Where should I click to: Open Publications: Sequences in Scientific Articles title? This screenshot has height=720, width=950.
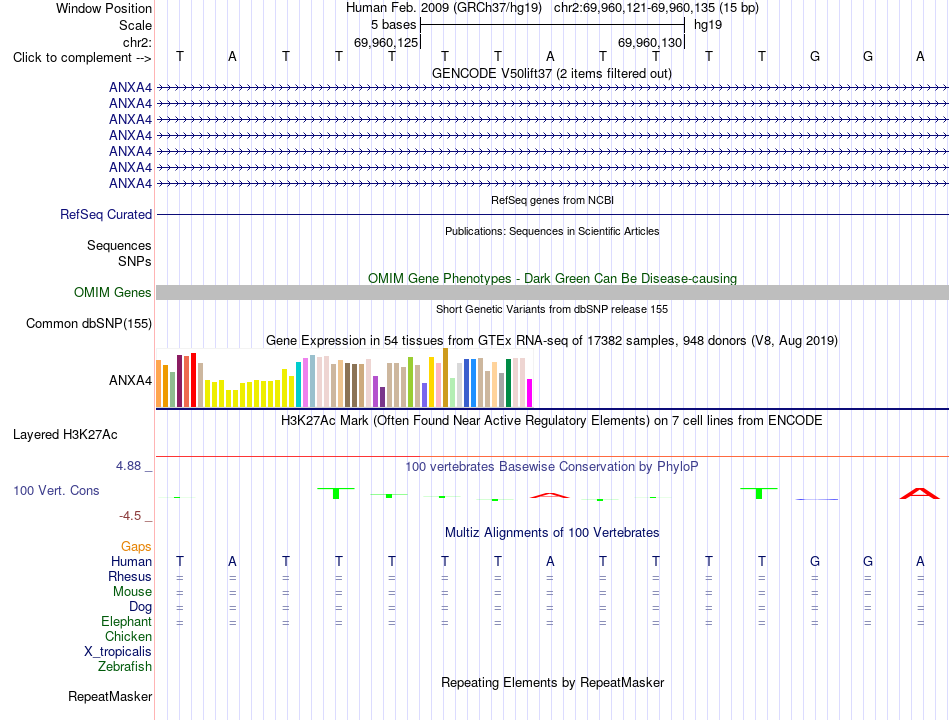pyautogui.click(x=552, y=231)
